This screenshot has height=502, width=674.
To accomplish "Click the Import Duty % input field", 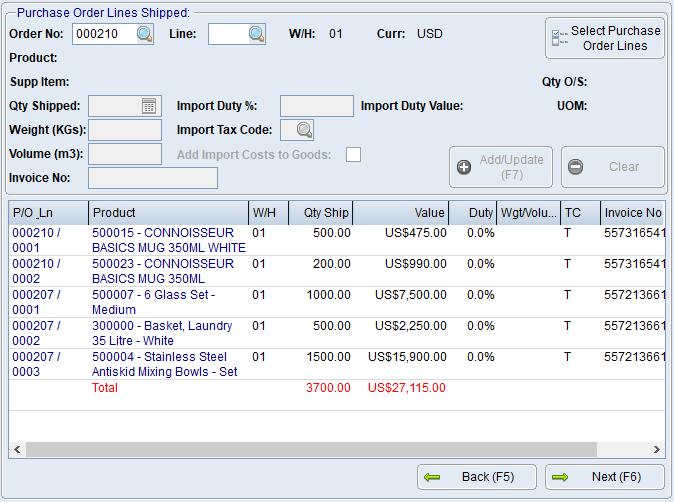I will point(316,106).
